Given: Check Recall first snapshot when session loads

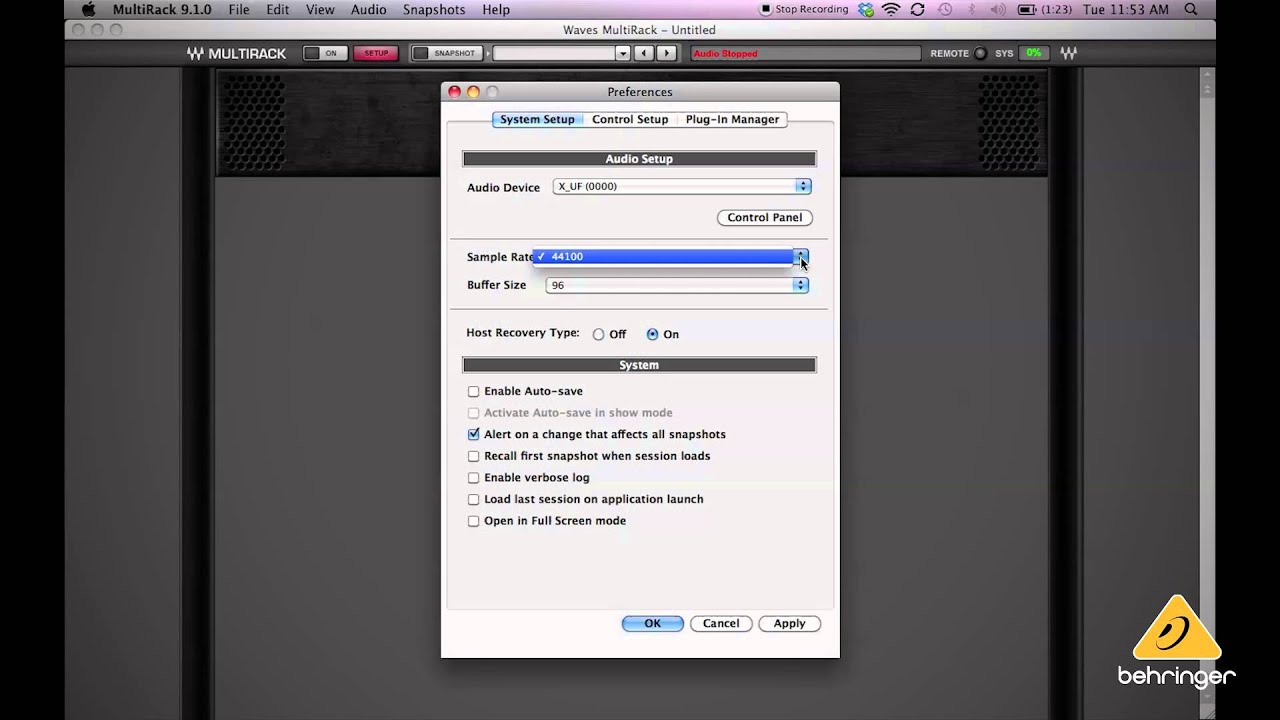Looking at the screenshot, I should pos(474,456).
